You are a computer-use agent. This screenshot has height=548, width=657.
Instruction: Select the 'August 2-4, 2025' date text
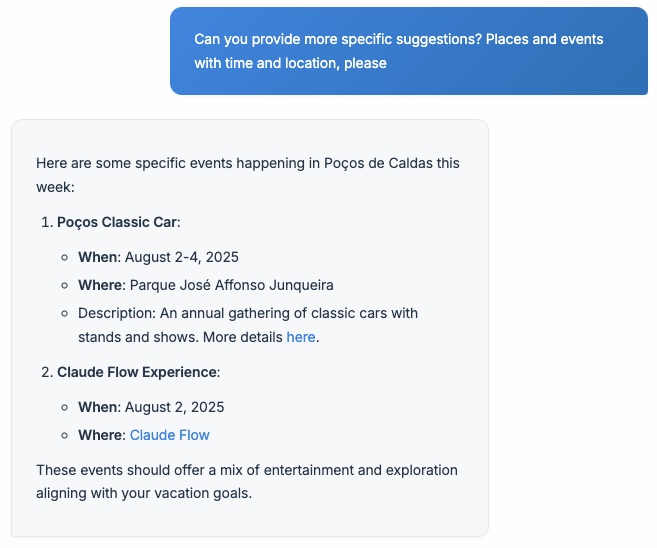pos(181,257)
